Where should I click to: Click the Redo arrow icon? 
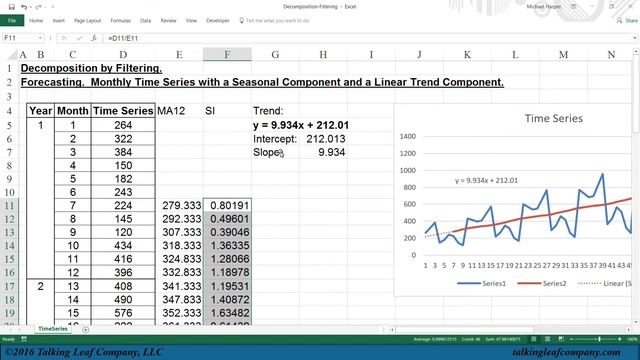(38, 7)
